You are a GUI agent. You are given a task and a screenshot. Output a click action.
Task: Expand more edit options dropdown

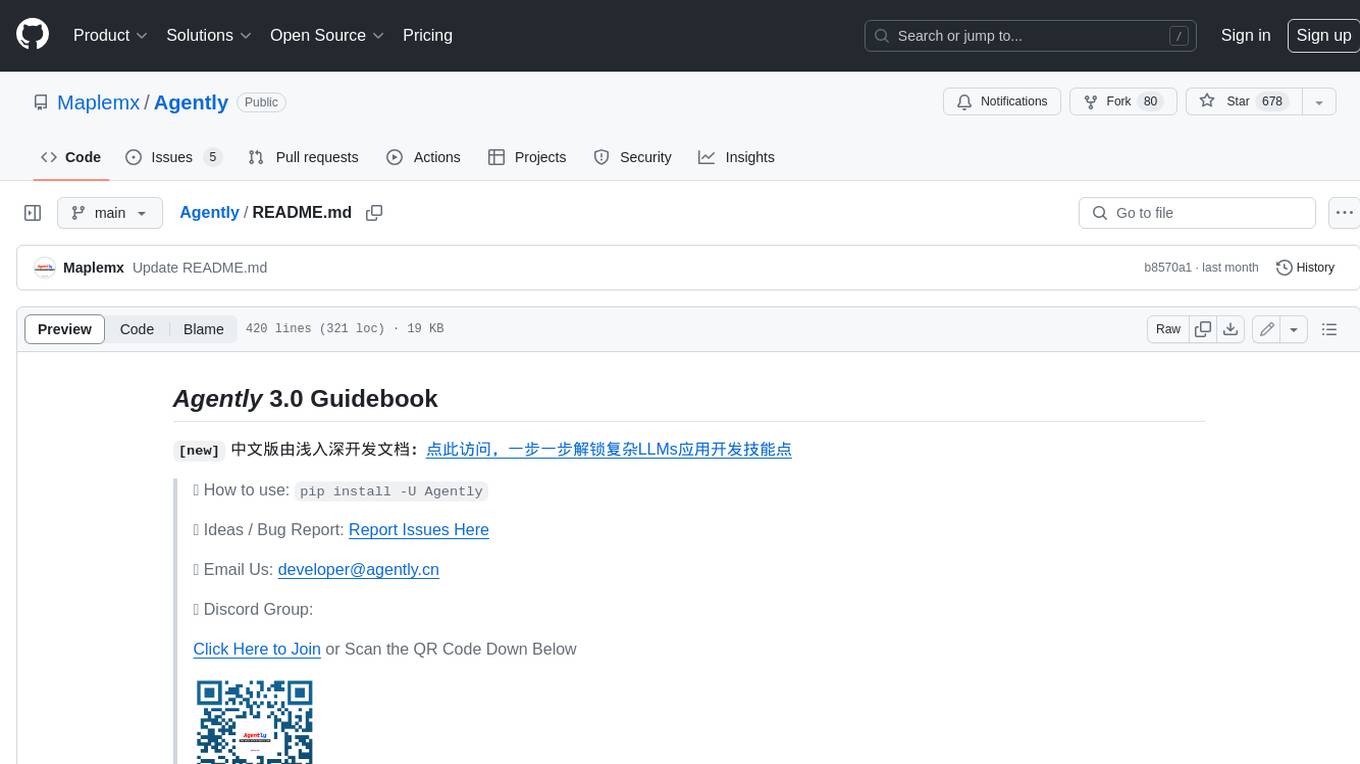pos(1294,329)
